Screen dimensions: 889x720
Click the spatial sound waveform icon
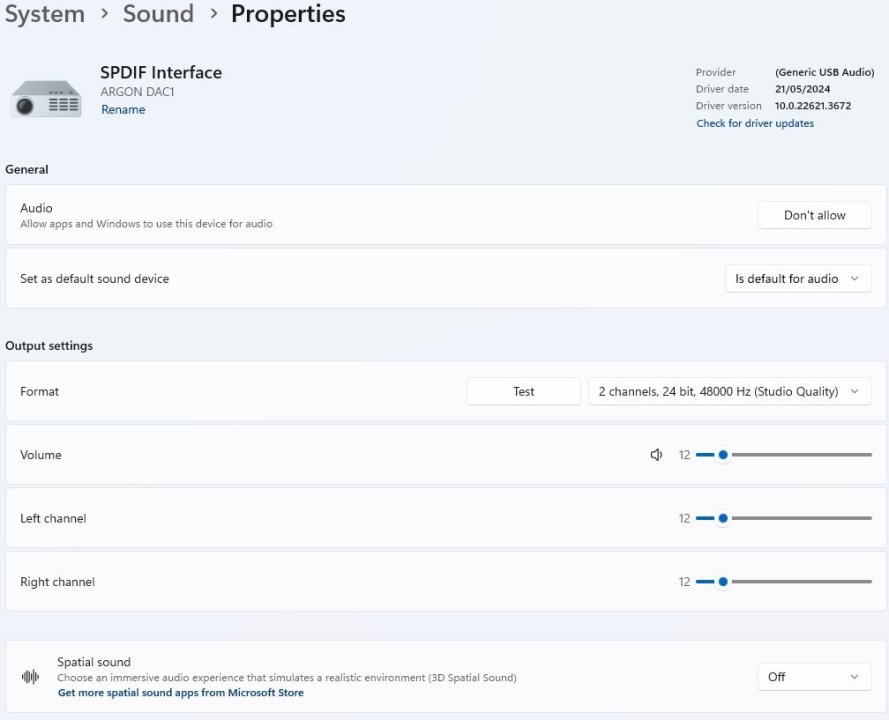[x=31, y=677]
